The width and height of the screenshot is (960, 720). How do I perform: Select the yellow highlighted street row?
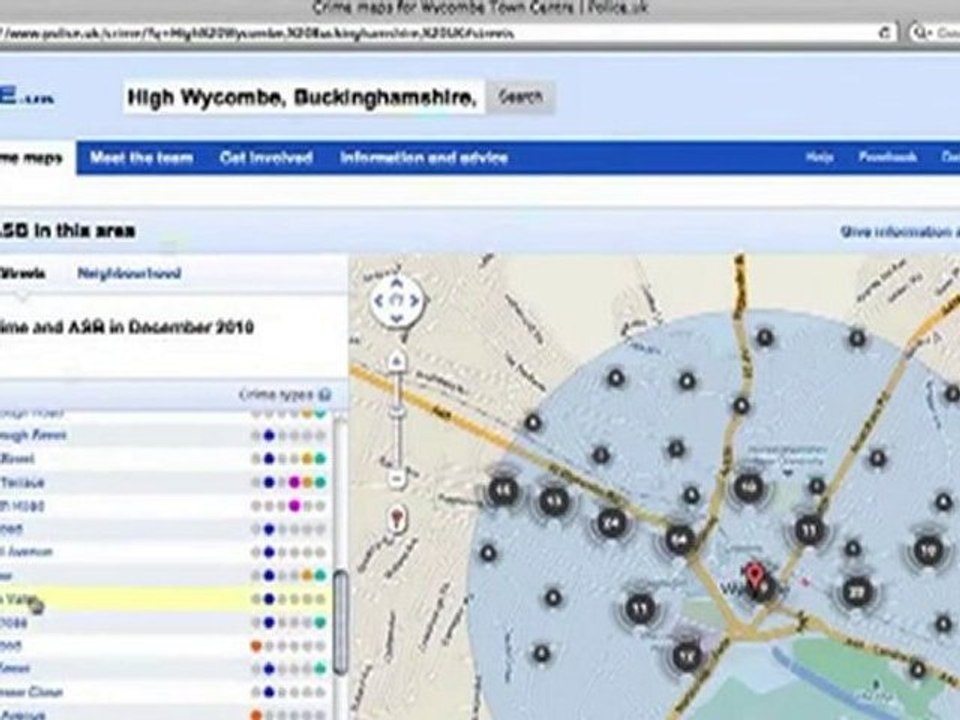pos(165,599)
